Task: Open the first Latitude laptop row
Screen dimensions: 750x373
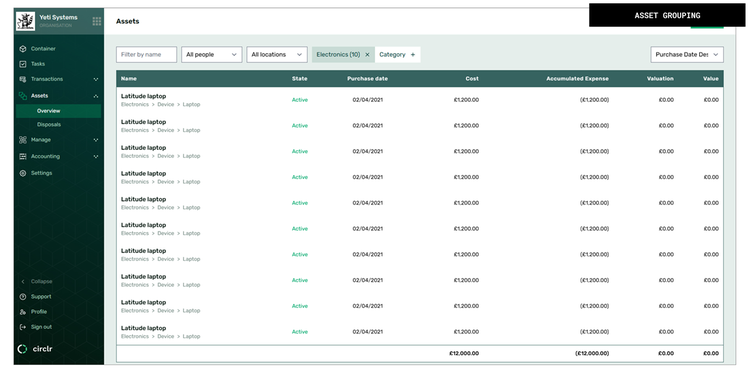Action: click(x=419, y=100)
